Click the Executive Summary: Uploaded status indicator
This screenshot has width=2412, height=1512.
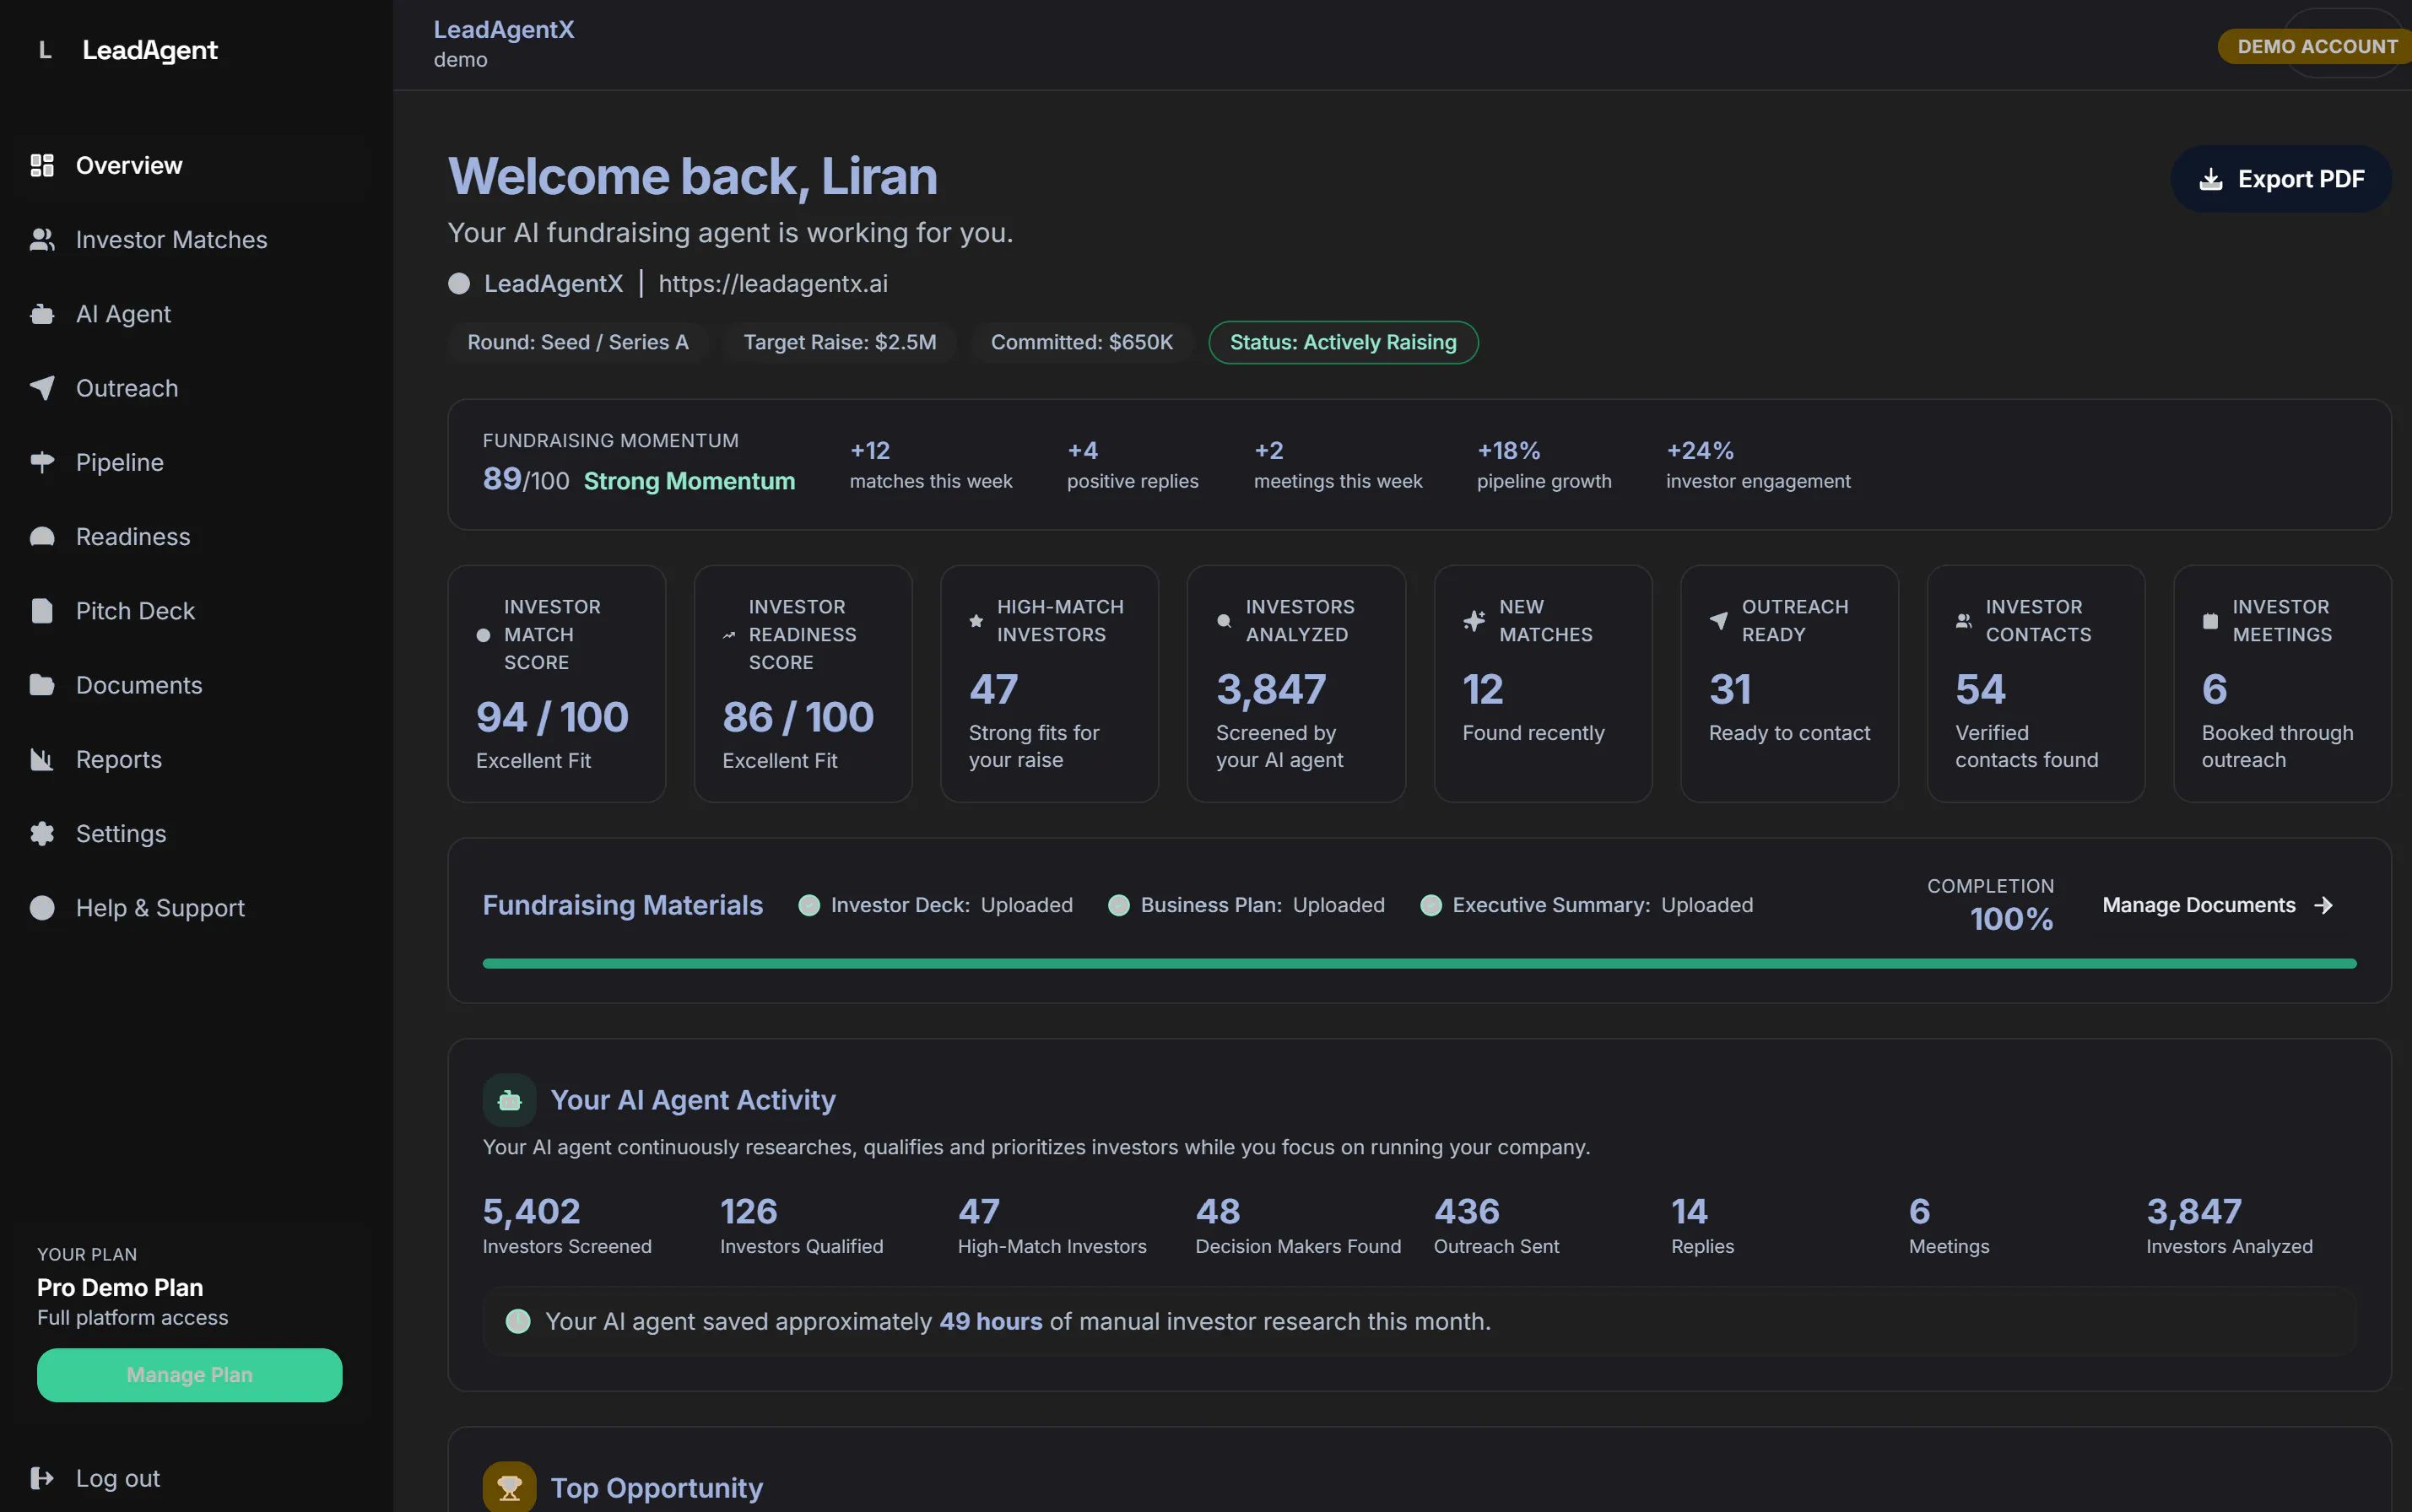click(x=1587, y=905)
